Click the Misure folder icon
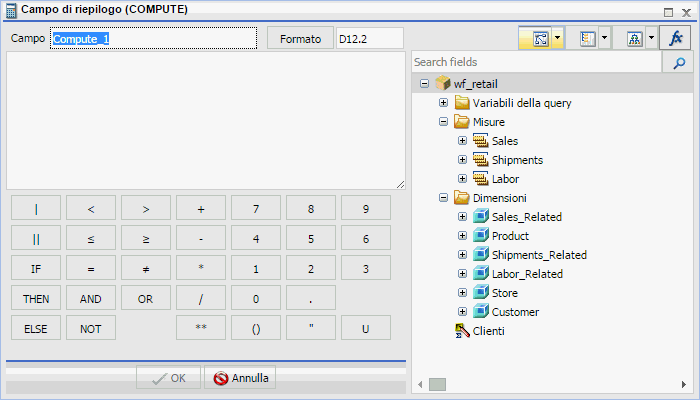The width and height of the screenshot is (700, 400). (x=462, y=121)
